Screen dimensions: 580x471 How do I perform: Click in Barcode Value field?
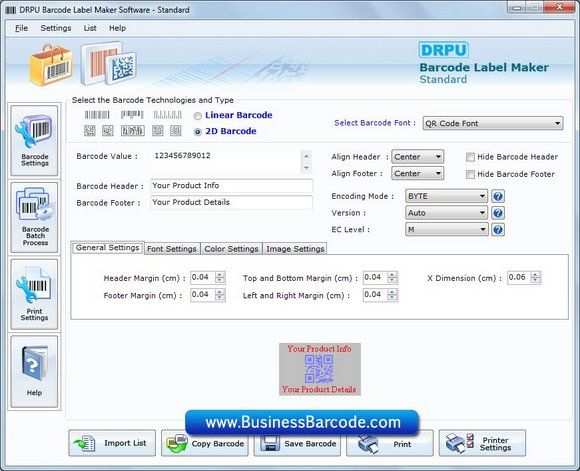tap(226, 162)
